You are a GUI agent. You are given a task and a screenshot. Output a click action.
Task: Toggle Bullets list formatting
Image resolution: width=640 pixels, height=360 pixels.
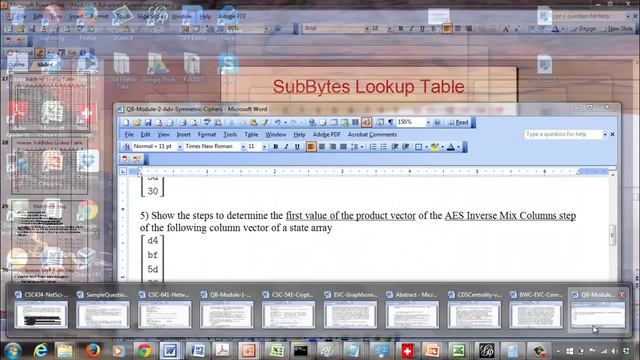[384, 147]
